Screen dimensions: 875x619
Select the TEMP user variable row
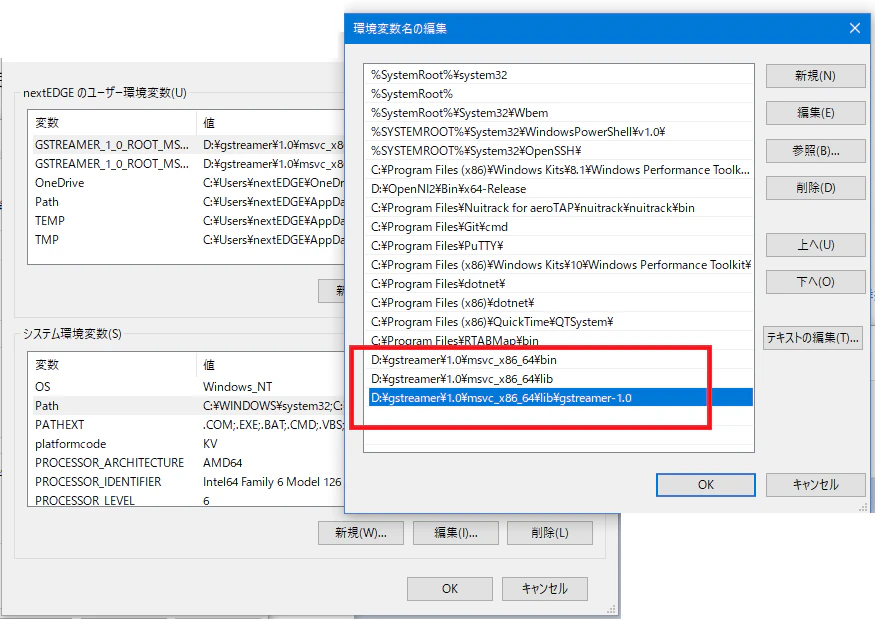pos(189,221)
